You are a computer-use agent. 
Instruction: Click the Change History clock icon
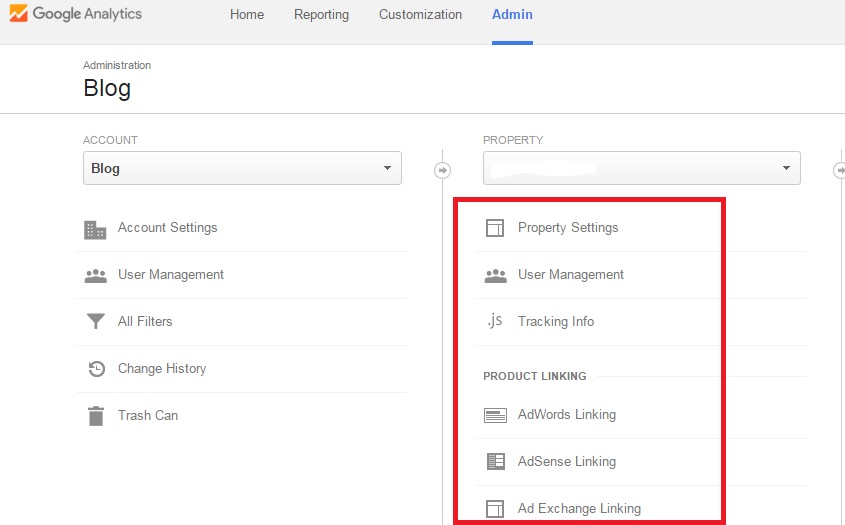pyautogui.click(x=95, y=369)
